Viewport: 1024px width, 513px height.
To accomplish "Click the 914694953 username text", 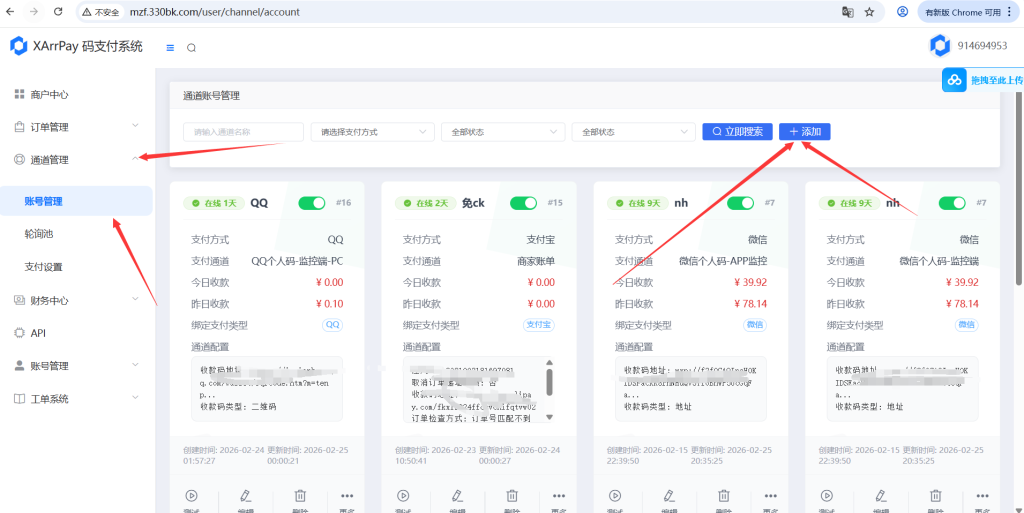I will point(982,46).
